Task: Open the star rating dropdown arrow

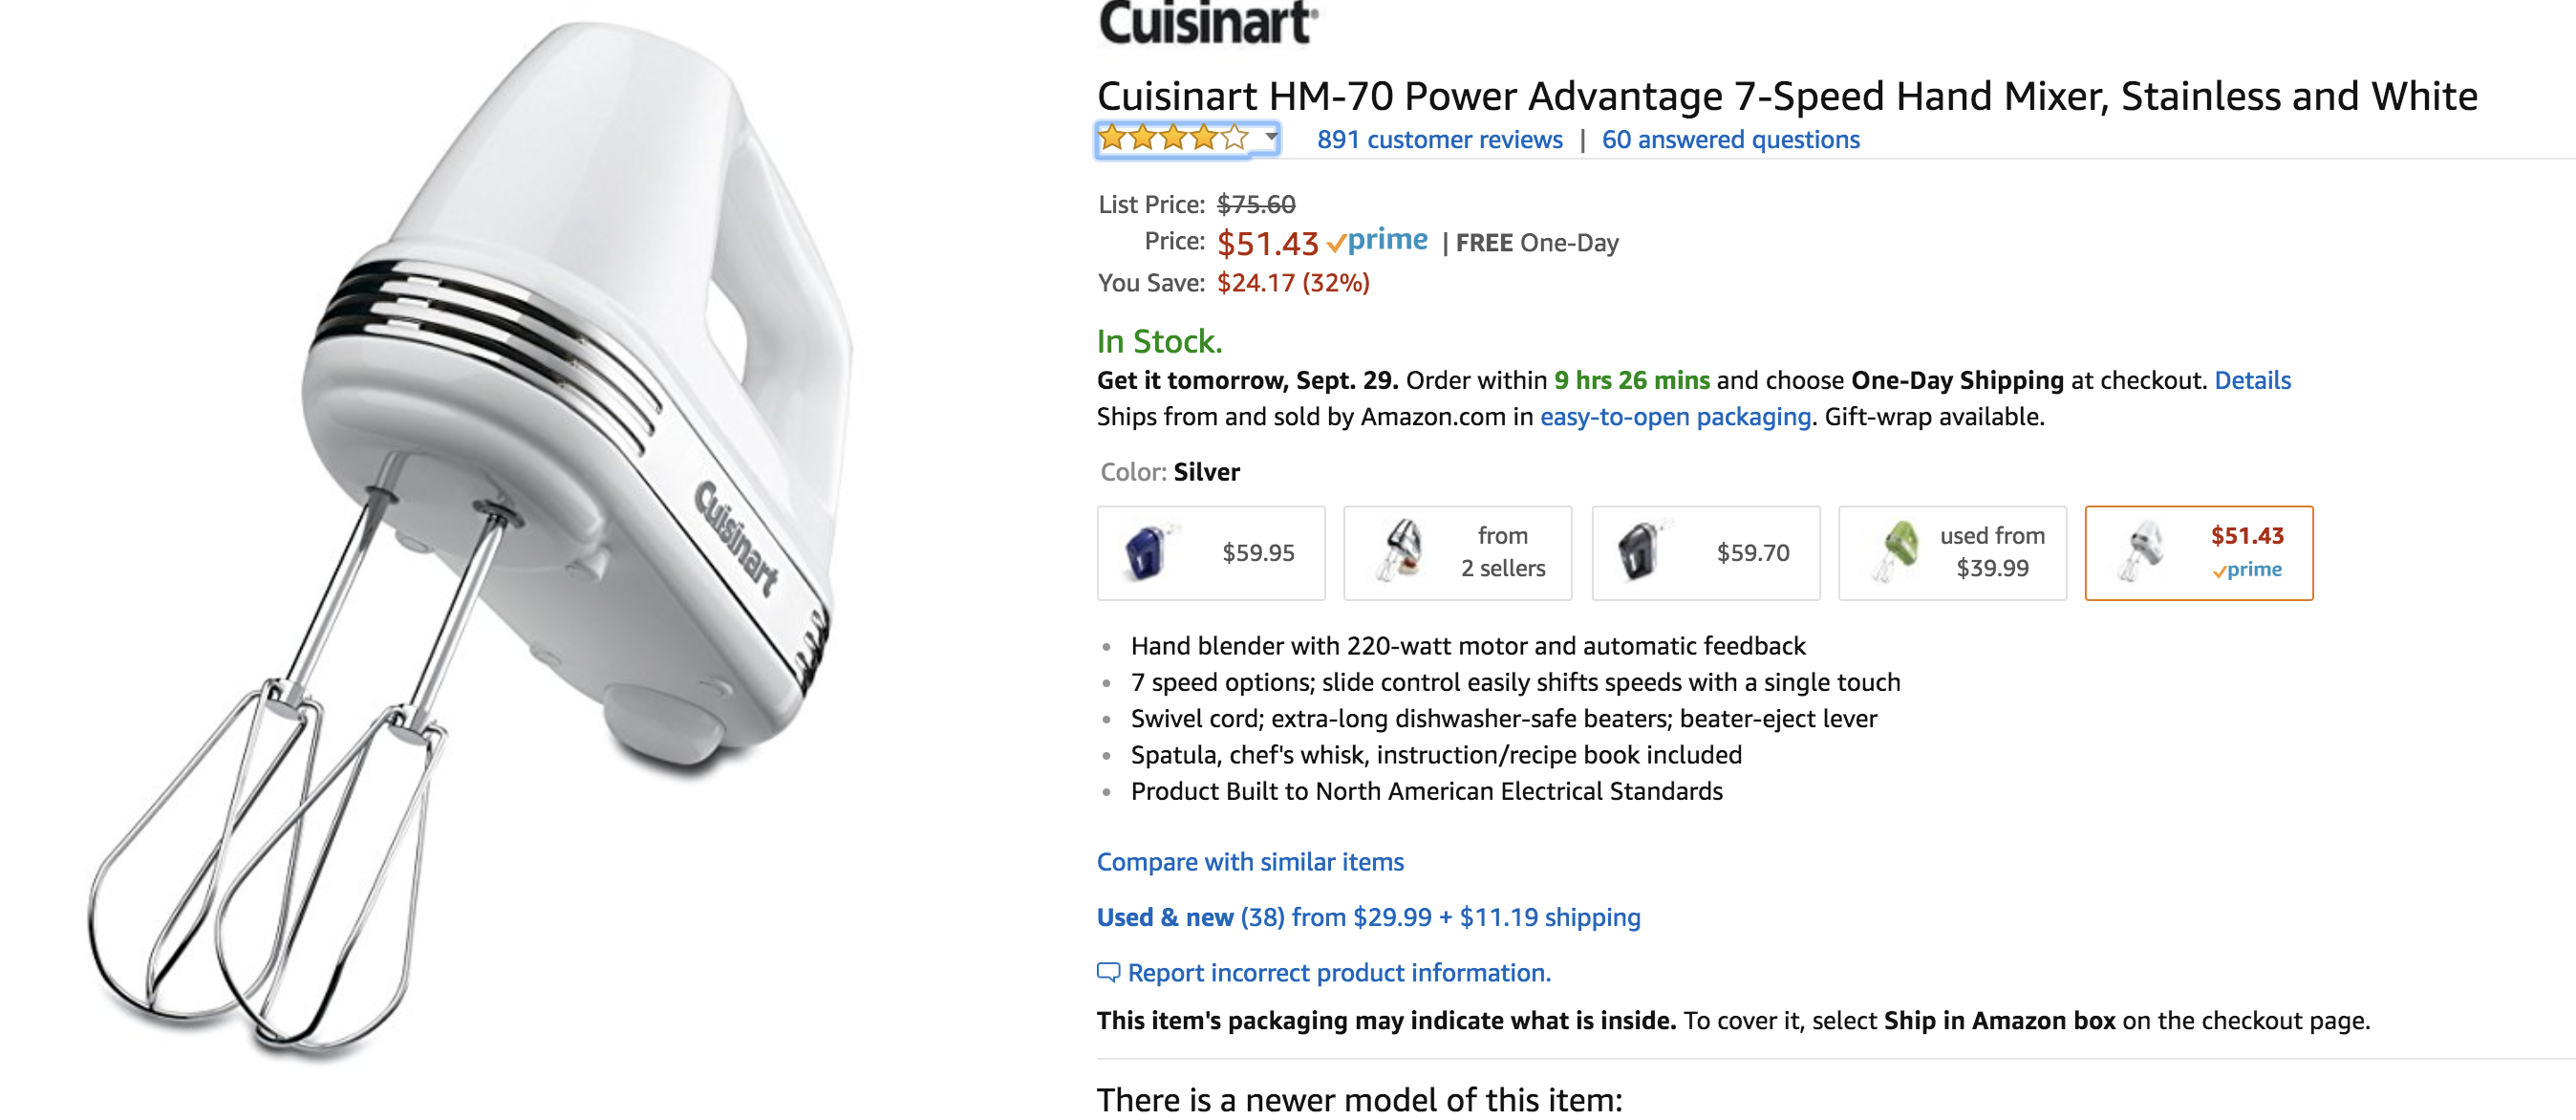Action: (x=1270, y=136)
